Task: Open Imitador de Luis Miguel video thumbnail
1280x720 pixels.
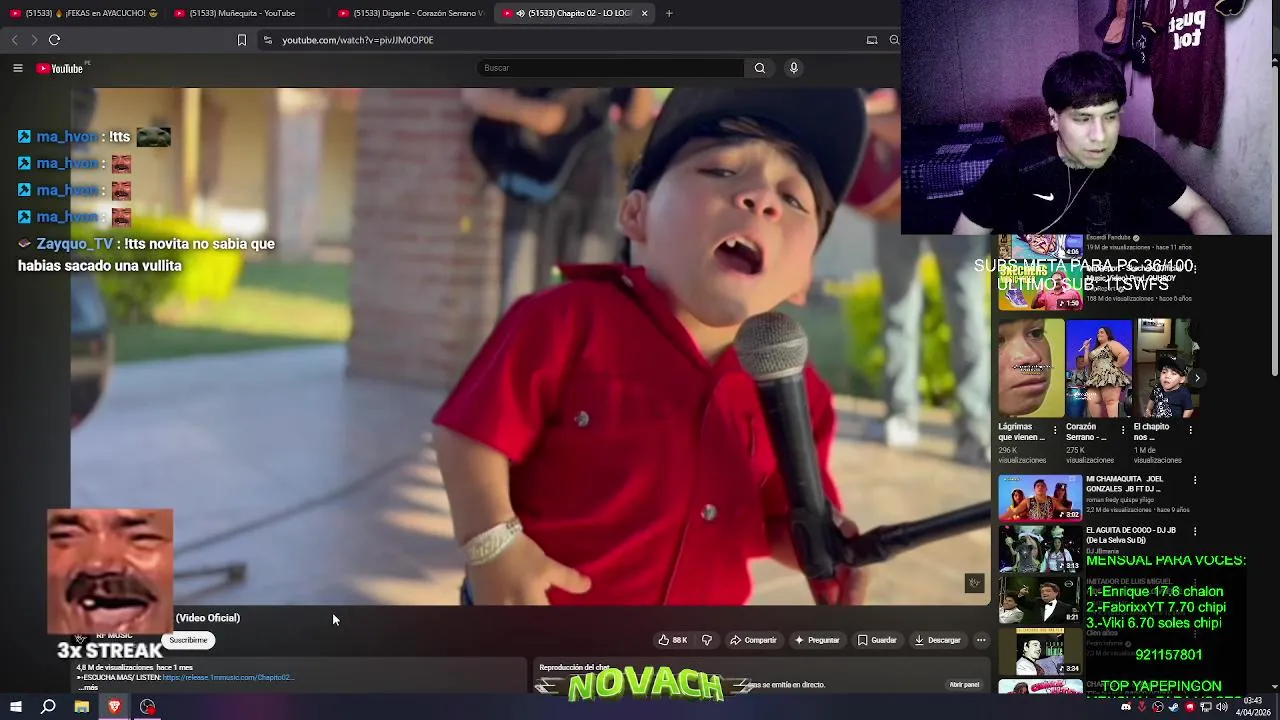Action: click(1040, 599)
